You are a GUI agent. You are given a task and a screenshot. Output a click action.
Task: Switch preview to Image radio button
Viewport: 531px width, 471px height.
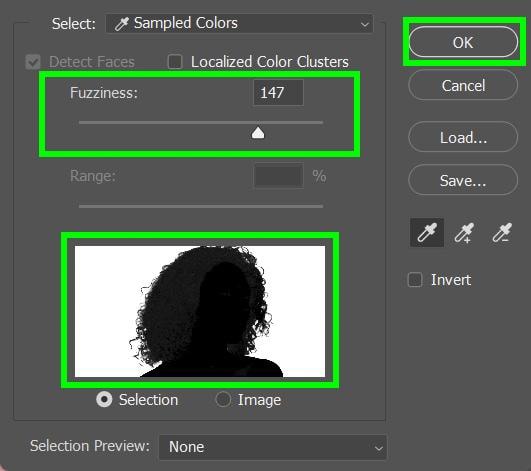(223, 400)
